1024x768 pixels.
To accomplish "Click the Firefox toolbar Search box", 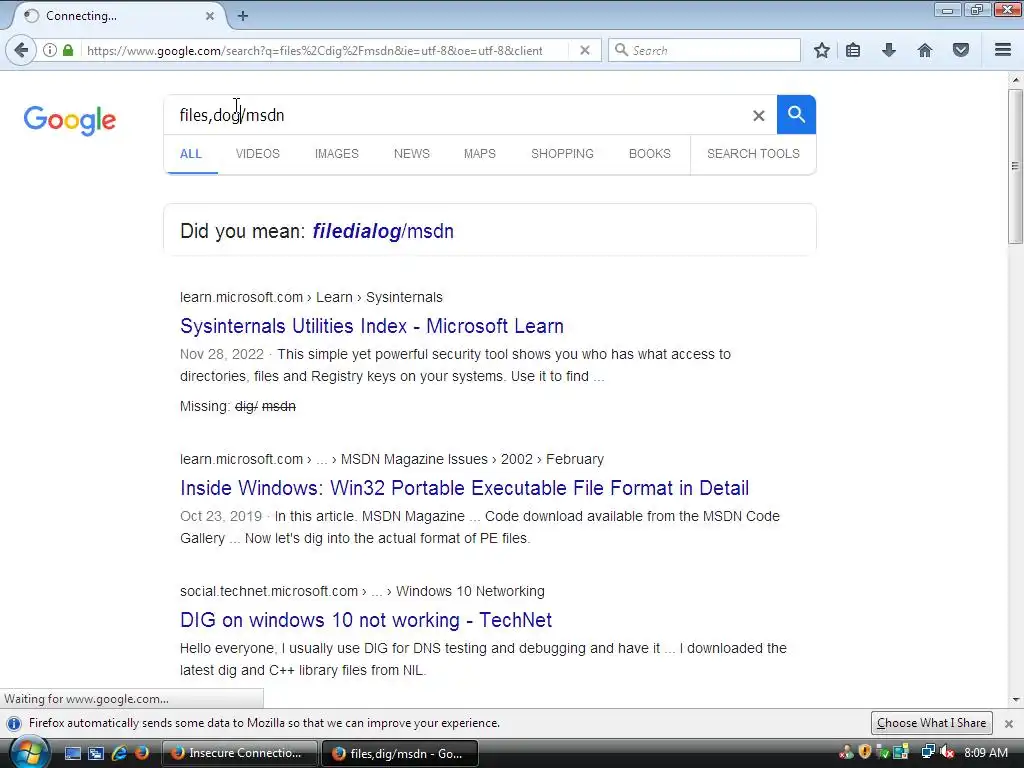I will 704,50.
